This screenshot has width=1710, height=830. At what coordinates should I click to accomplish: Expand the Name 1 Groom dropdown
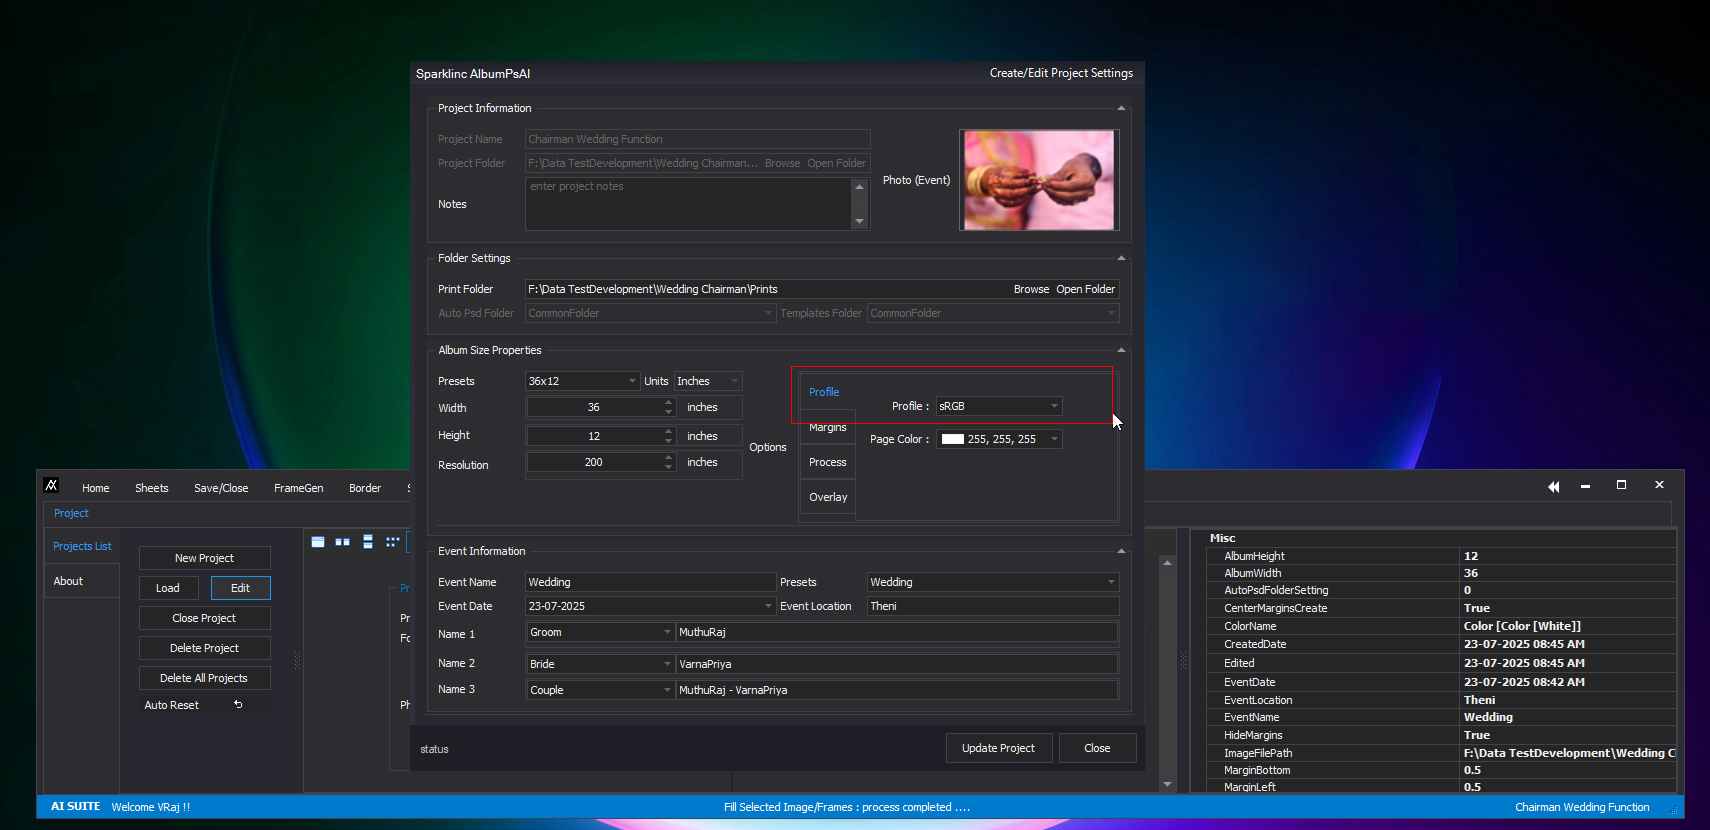(x=668, y=632)
